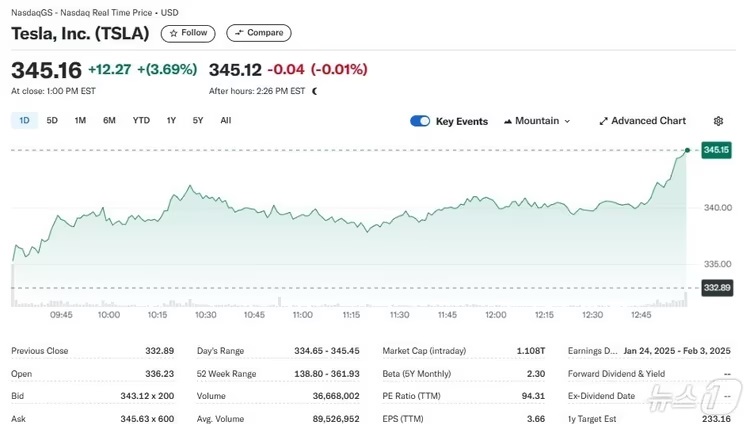Click the Compare chart icon

coord(238,33)
